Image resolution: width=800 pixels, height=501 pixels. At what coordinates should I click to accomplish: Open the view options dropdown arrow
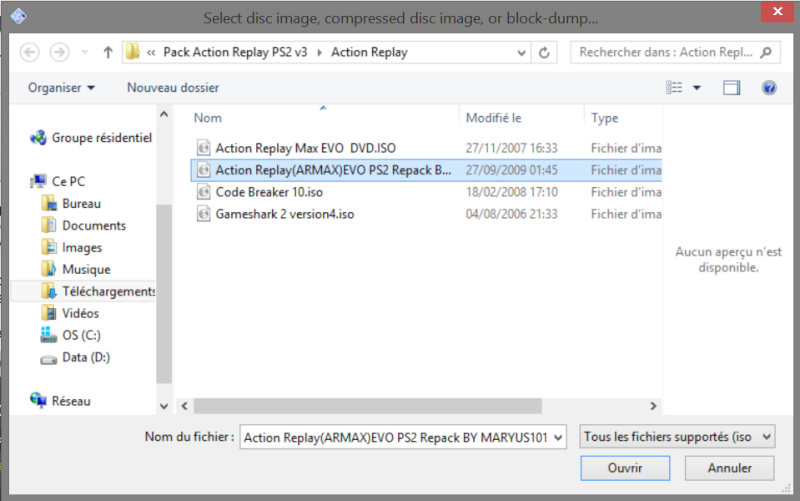tap(697, 88)
